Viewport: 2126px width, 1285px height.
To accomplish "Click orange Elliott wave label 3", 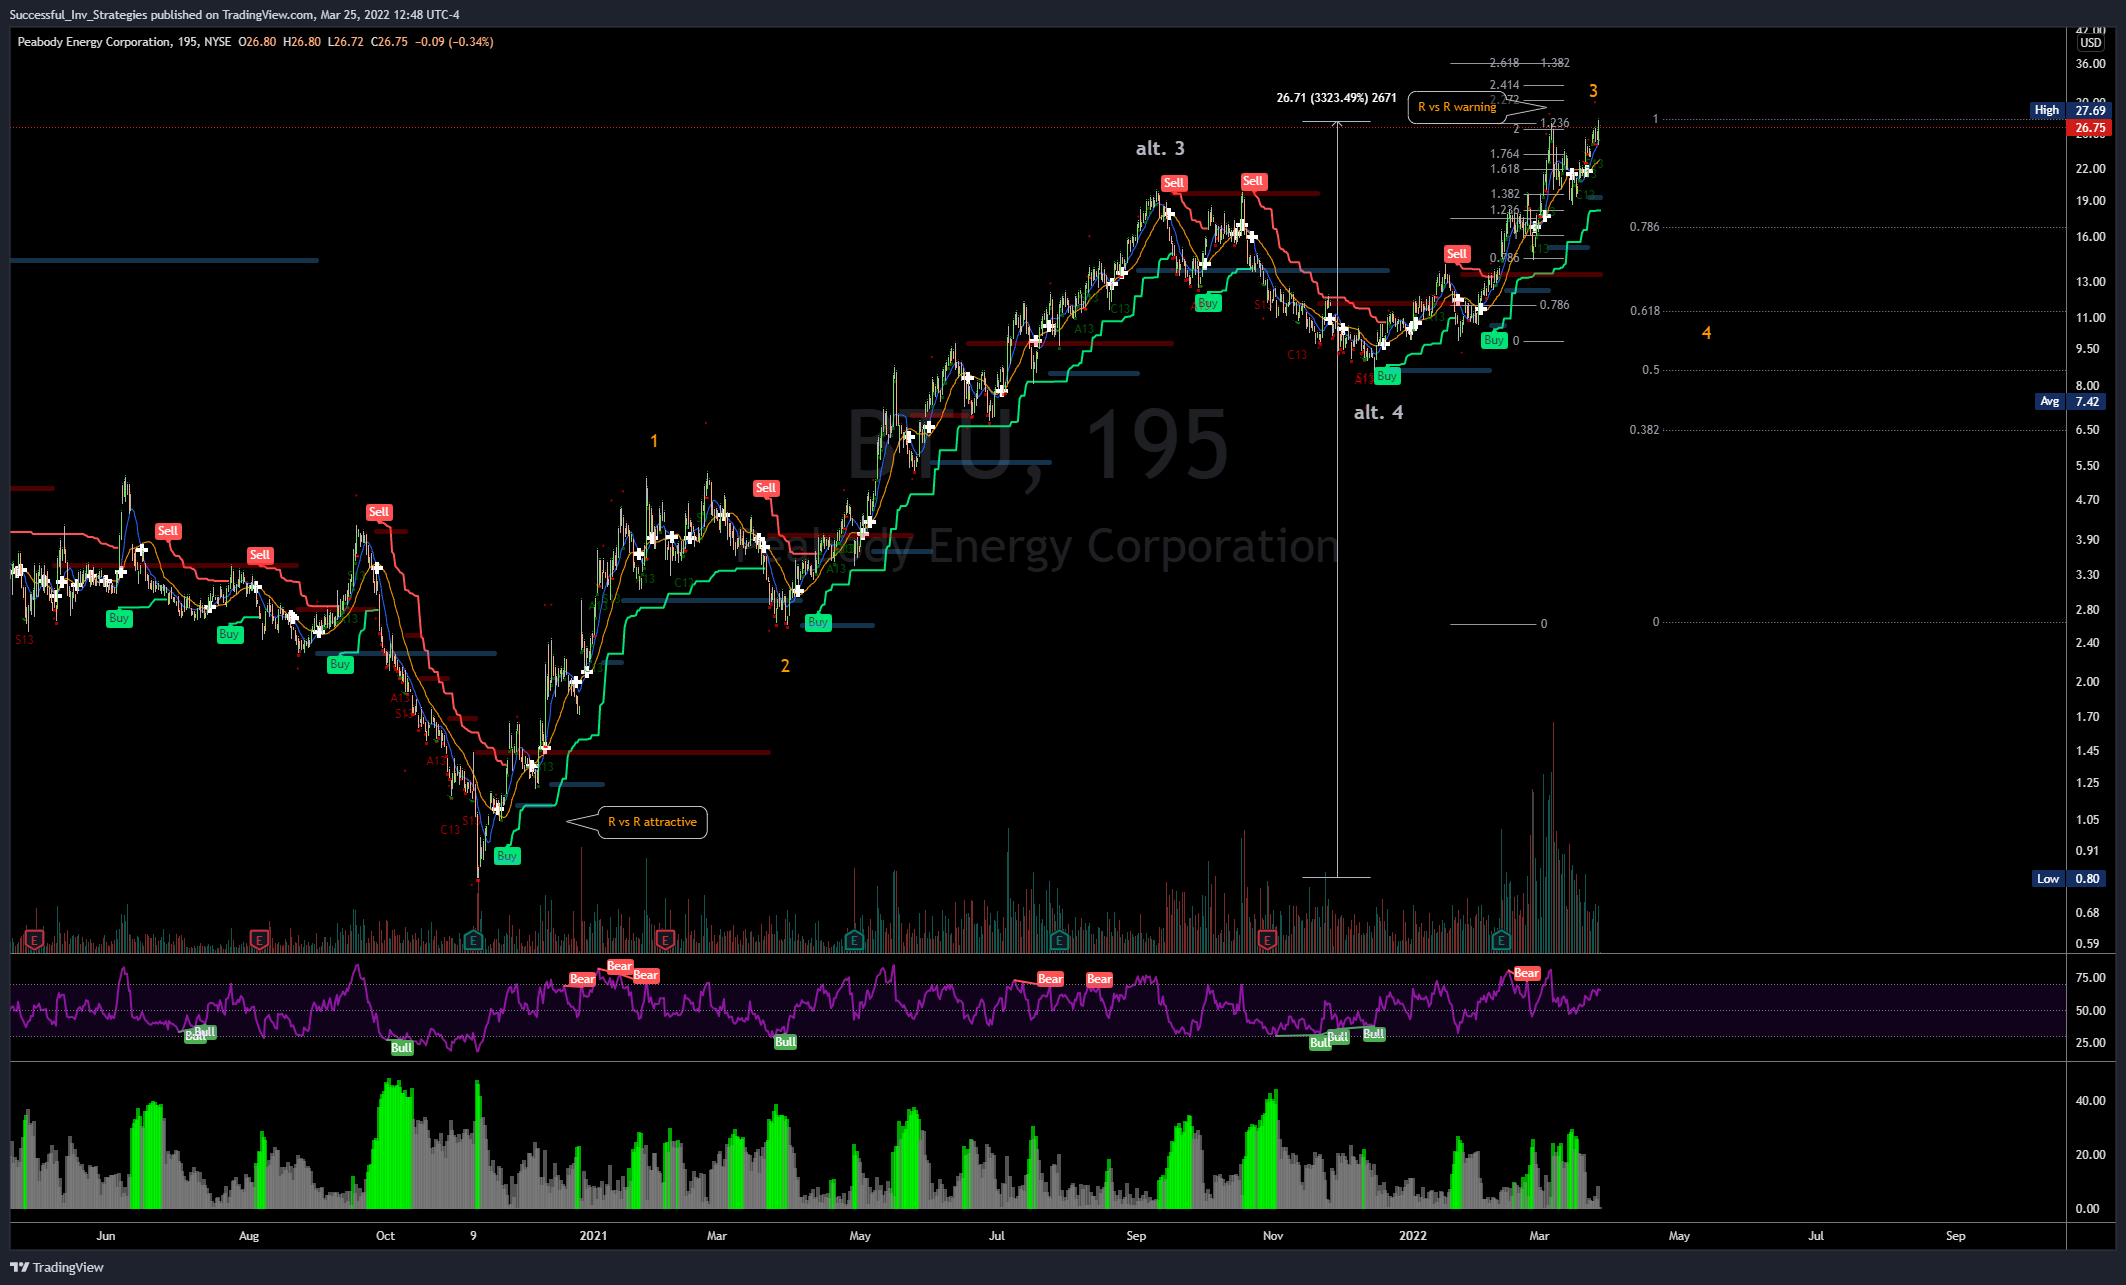I will pos(1593,91).
